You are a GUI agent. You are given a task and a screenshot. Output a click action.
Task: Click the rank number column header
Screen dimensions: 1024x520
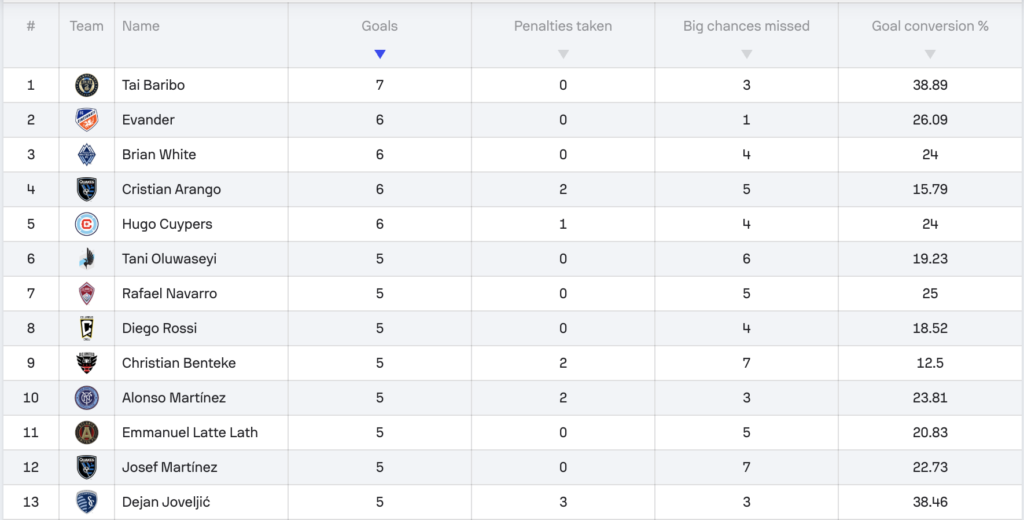[x=31, y=26]
